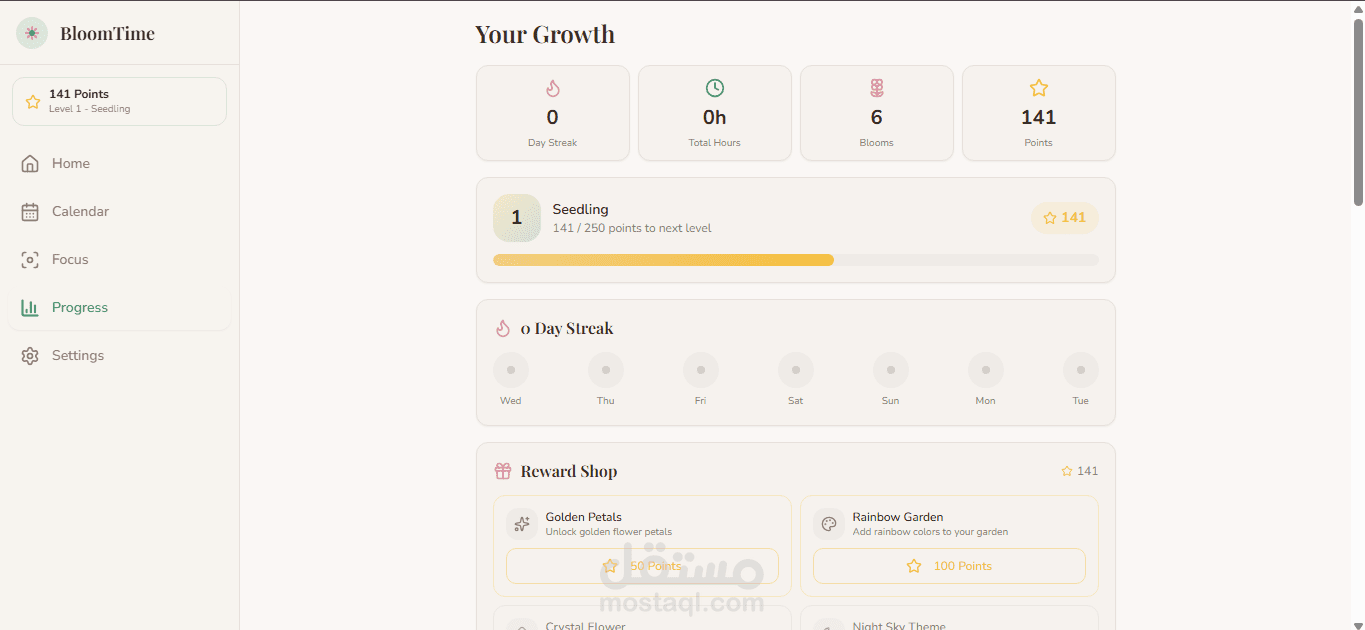
Task: Click the flower icon above Blooms
Action: click(x=877, y=88)
